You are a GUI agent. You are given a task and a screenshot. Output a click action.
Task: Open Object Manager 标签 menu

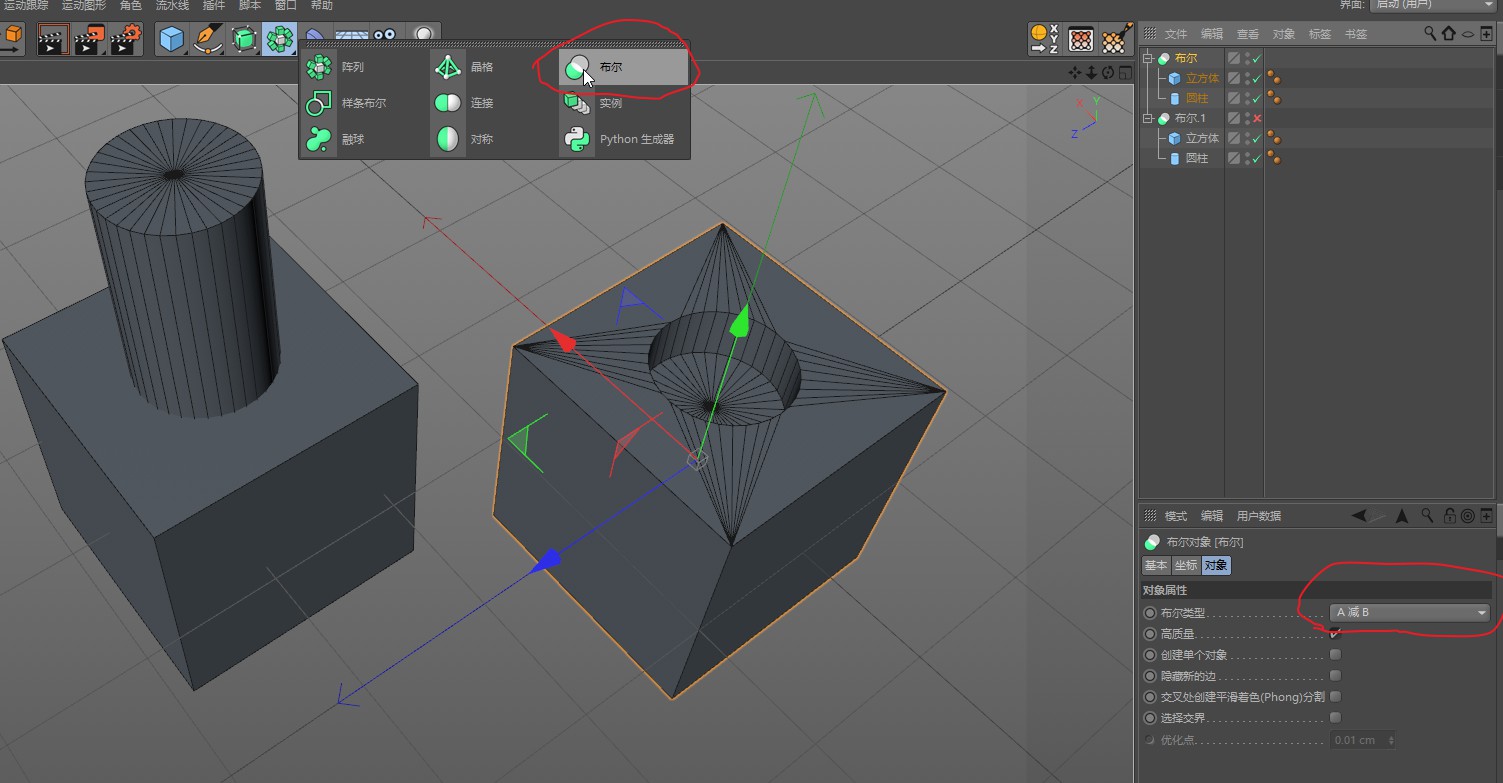(x=1320, y=34)
